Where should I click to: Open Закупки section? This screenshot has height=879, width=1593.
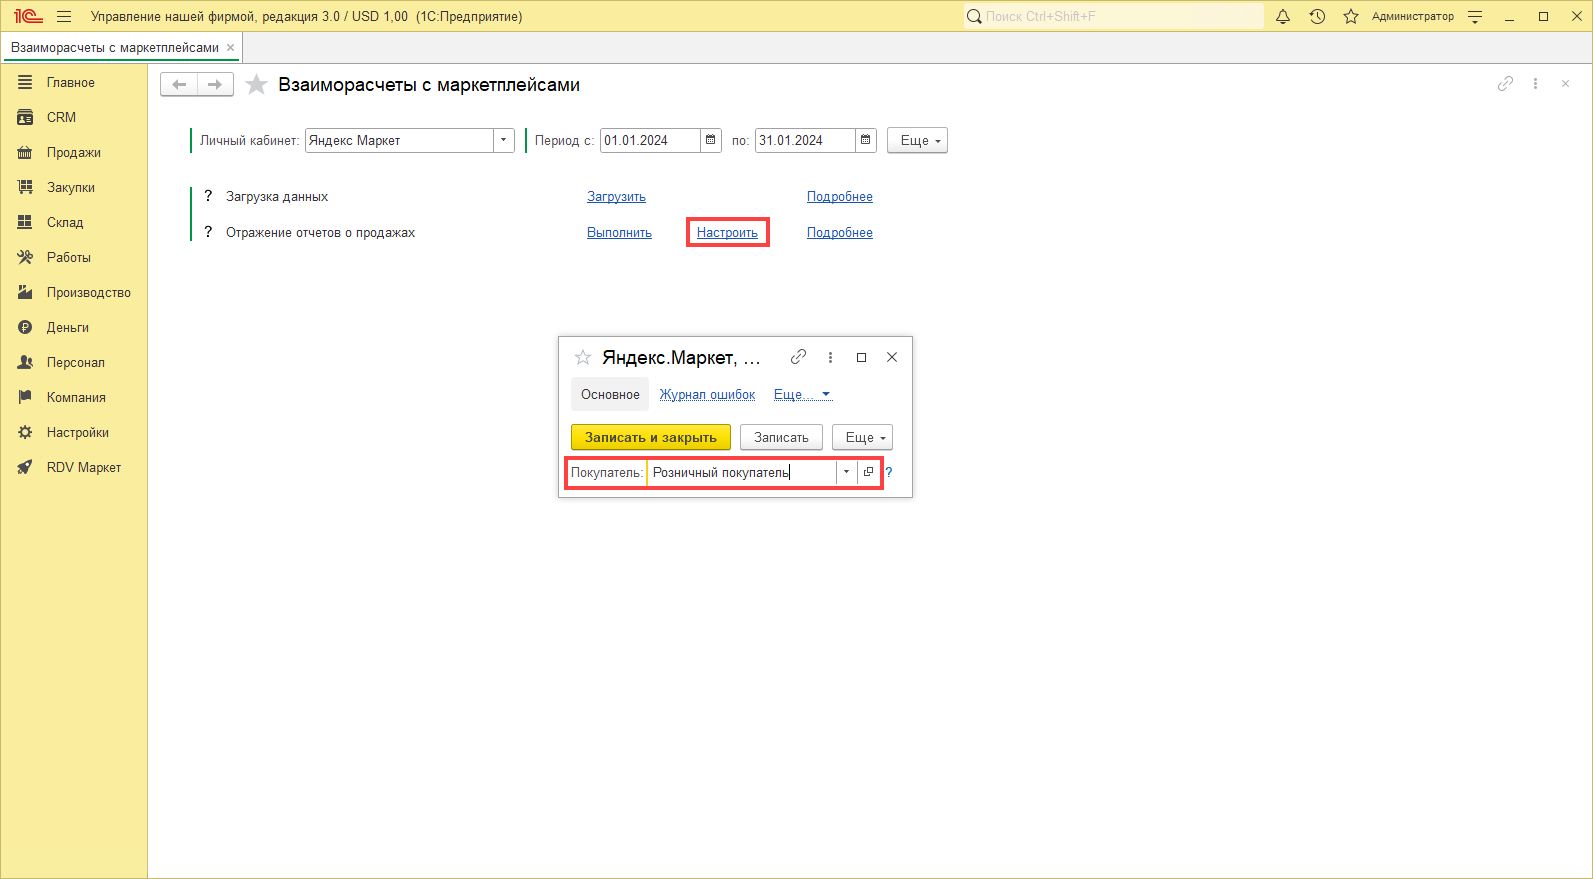[x=74, y=187]
